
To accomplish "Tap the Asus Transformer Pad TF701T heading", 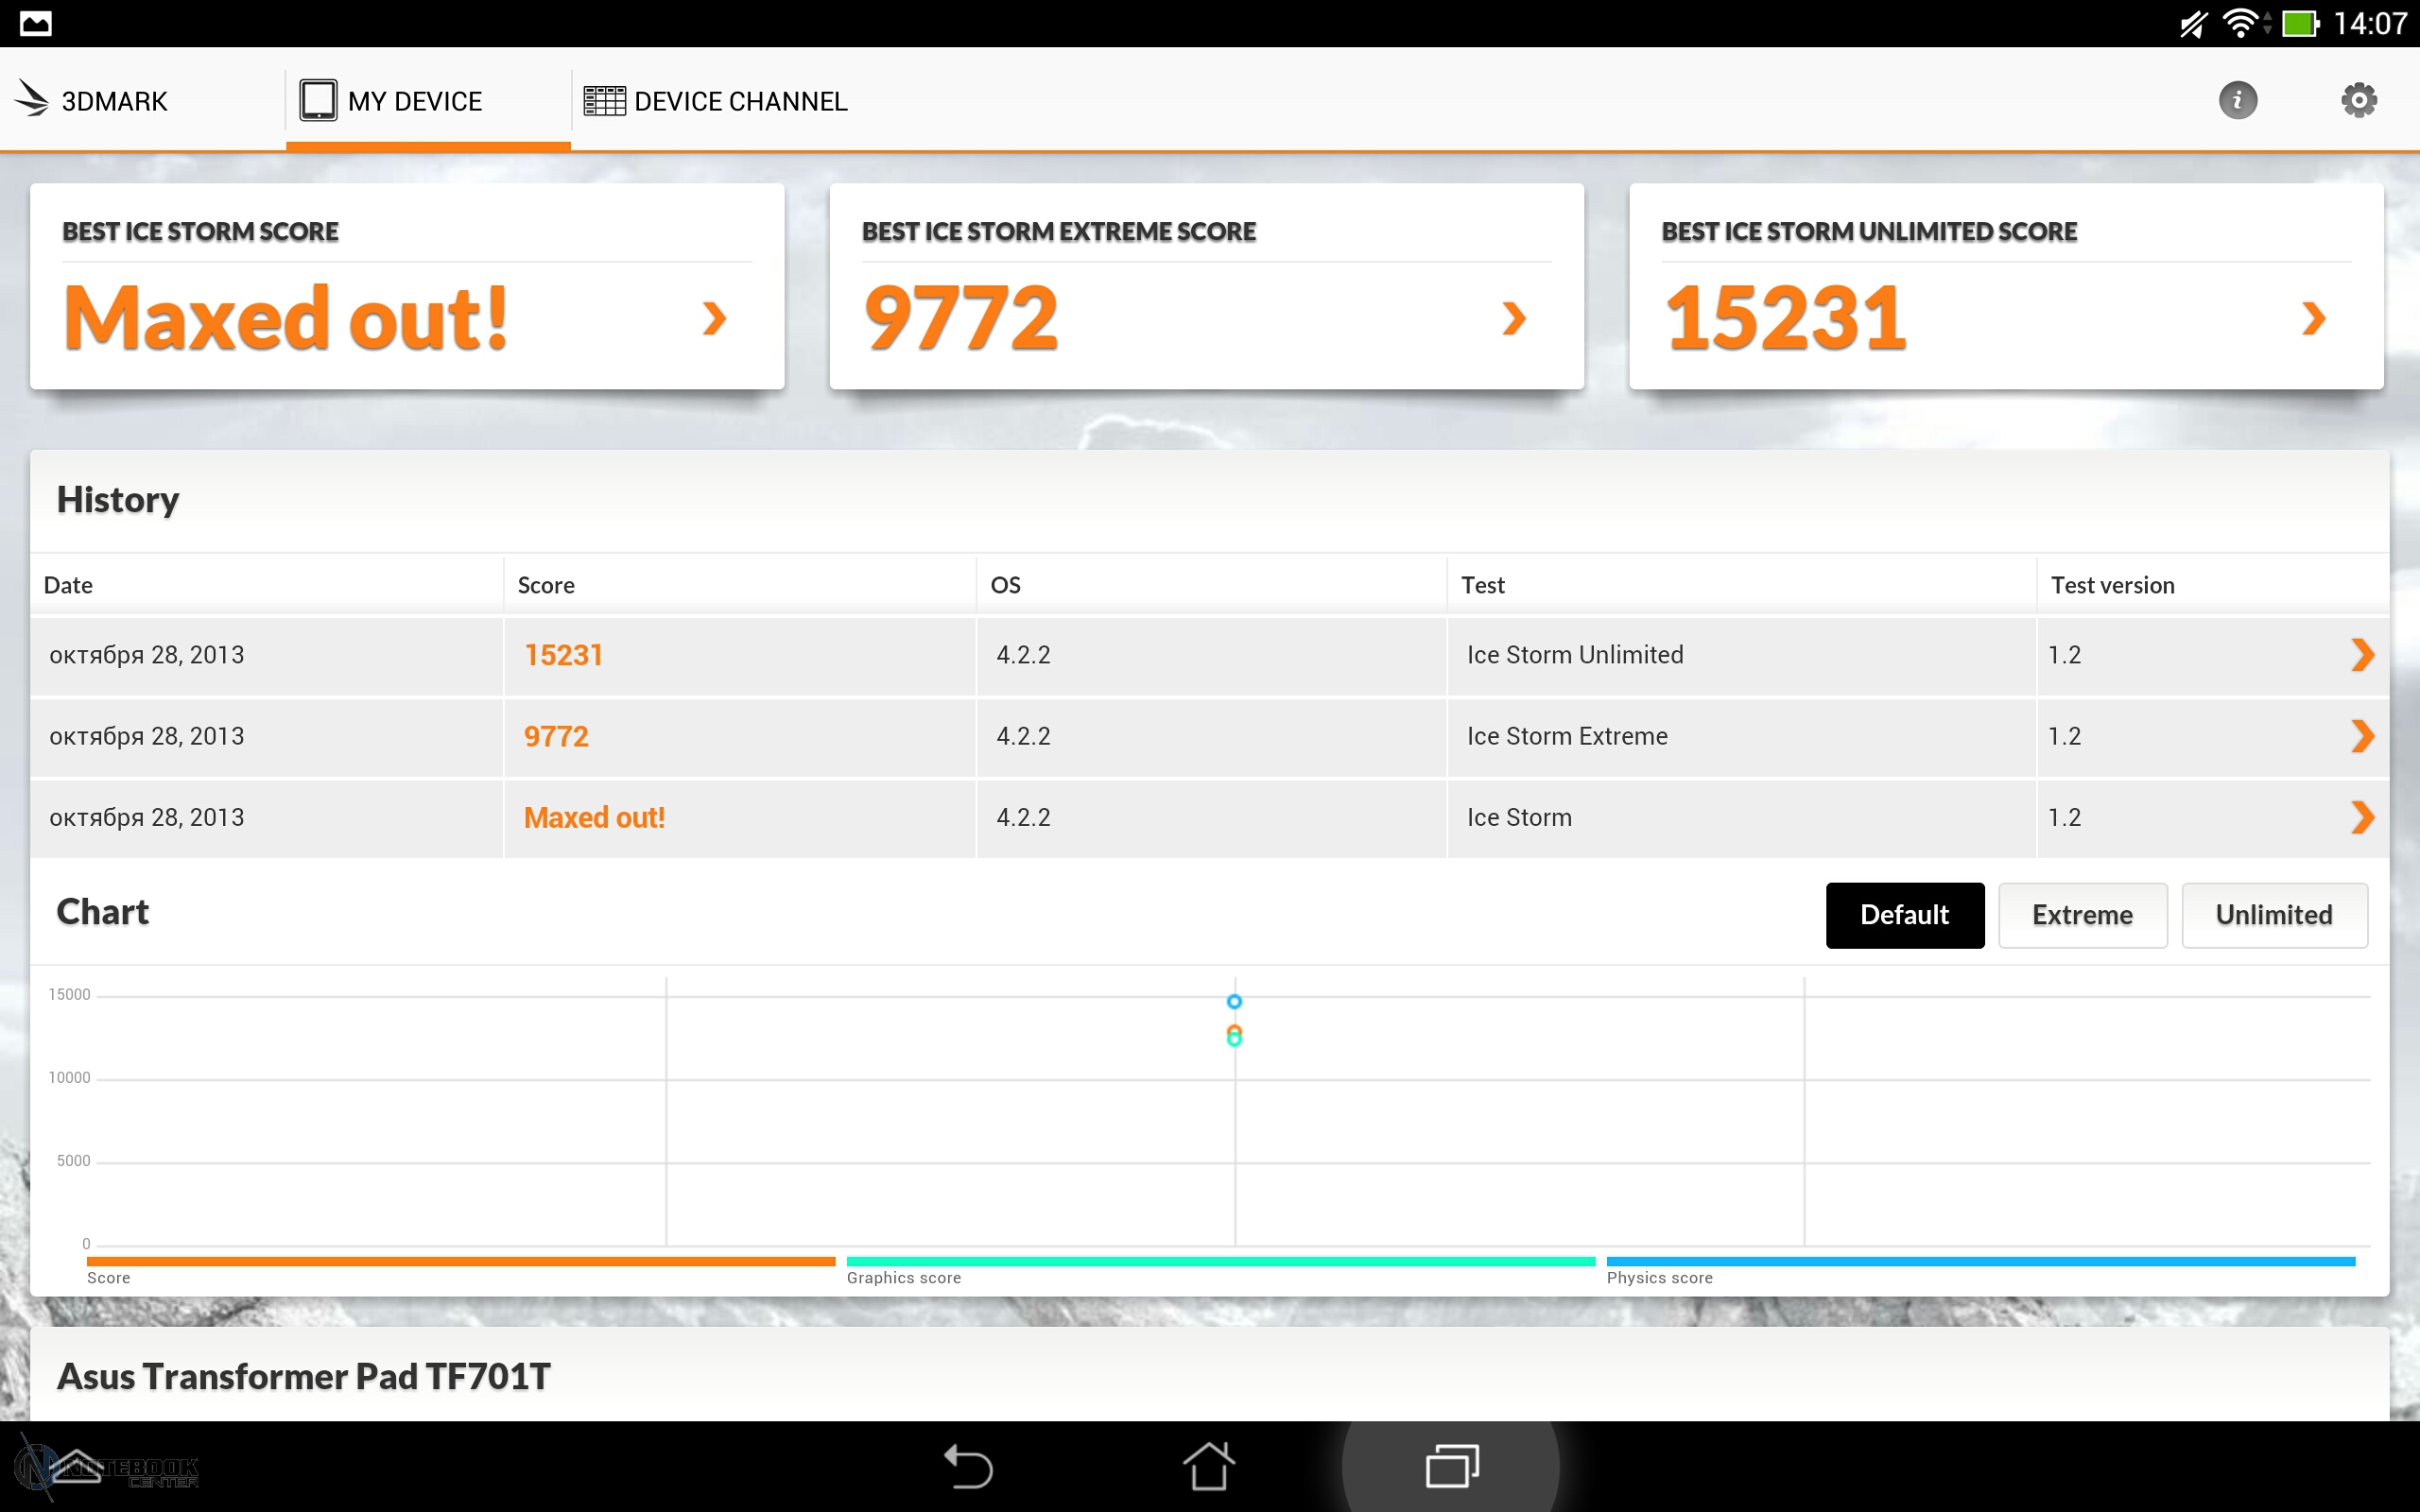I will pos(303,1376).
